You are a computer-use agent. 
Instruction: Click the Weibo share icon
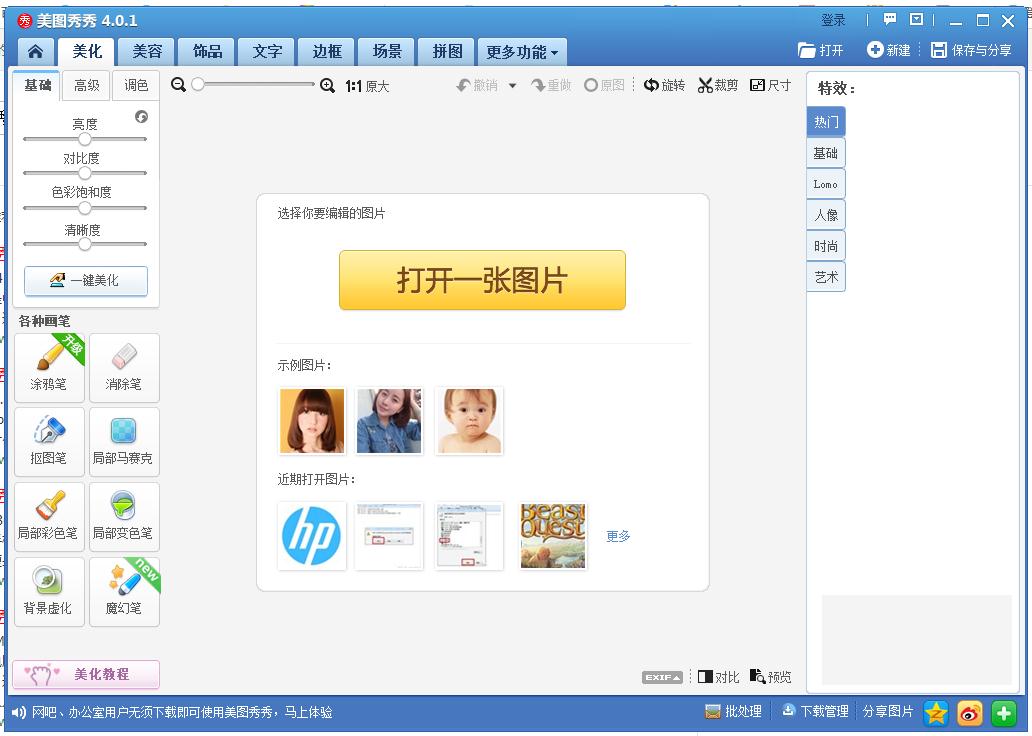pos(969,712)
